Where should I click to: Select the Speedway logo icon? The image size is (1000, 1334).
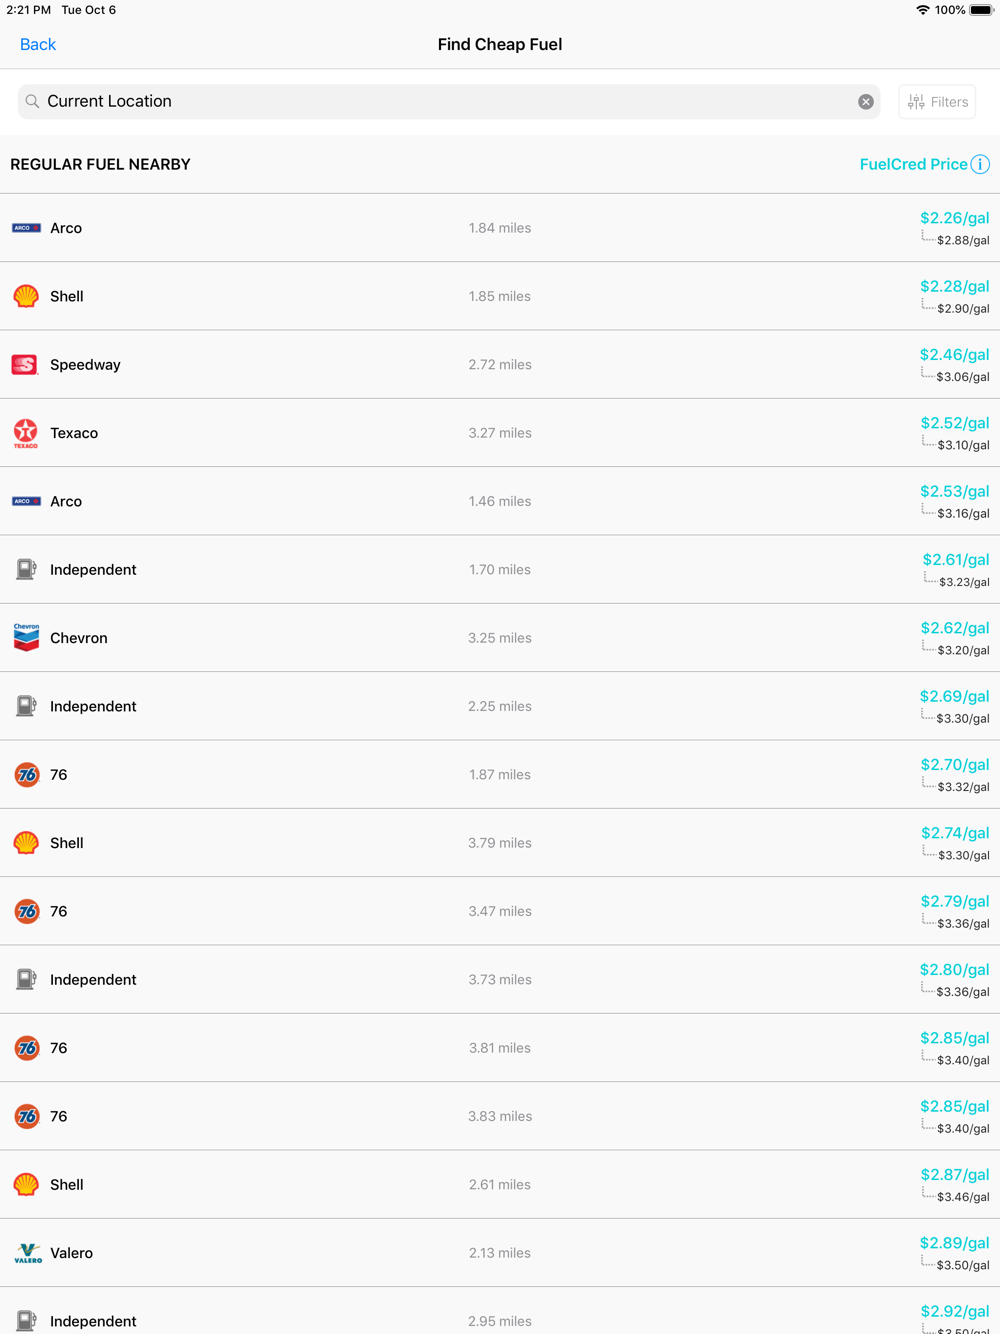(25, 365)
